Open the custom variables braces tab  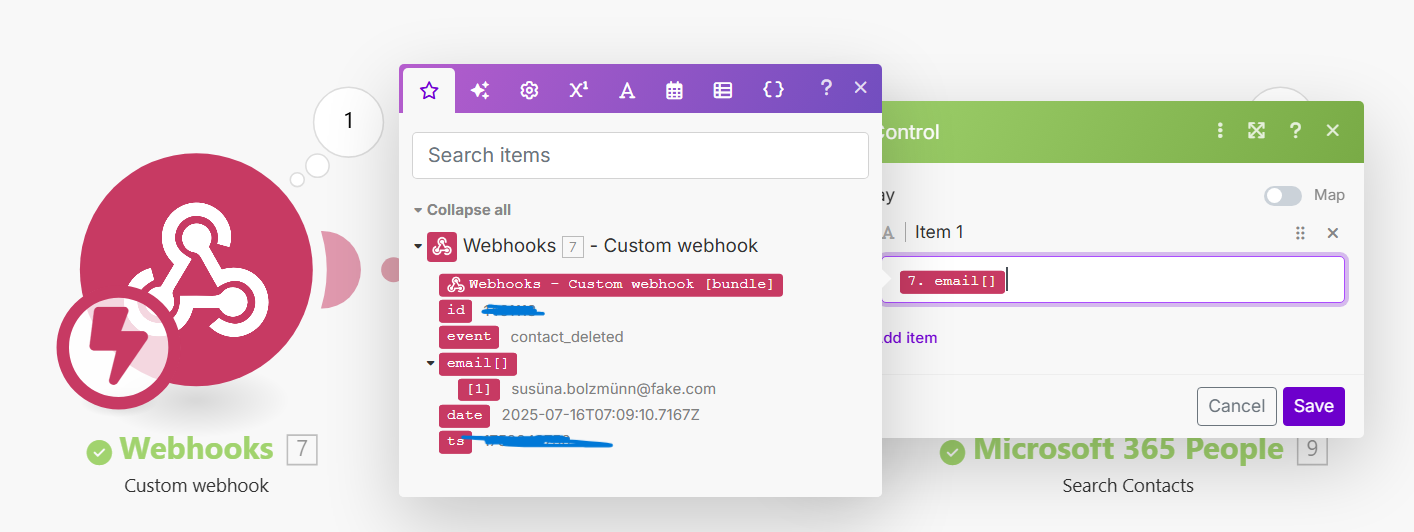773,89
